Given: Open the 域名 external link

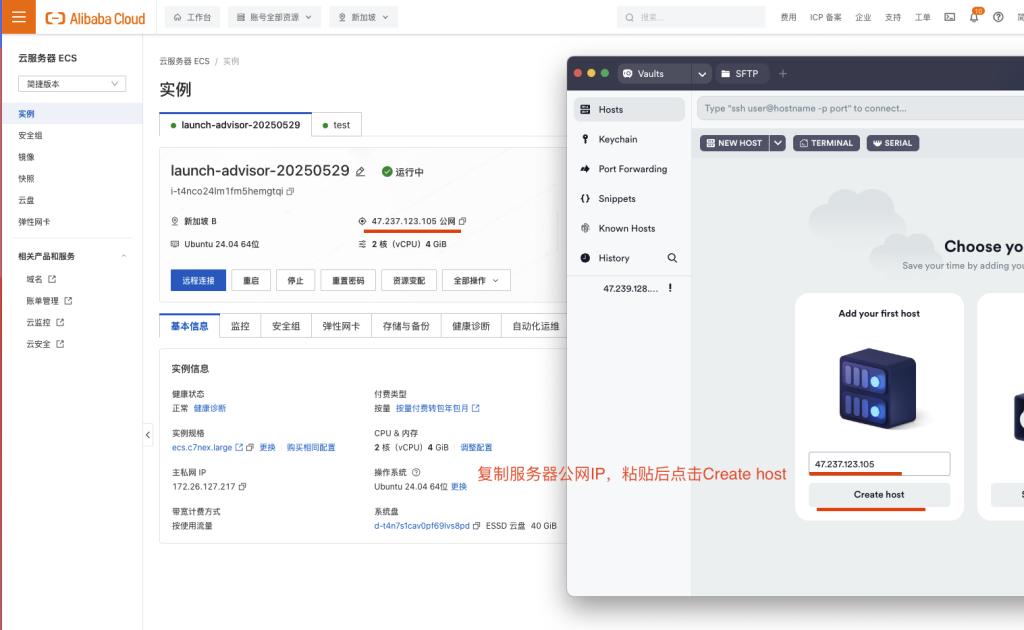Looking at the screenshot, I should click(x=41, y=279).
